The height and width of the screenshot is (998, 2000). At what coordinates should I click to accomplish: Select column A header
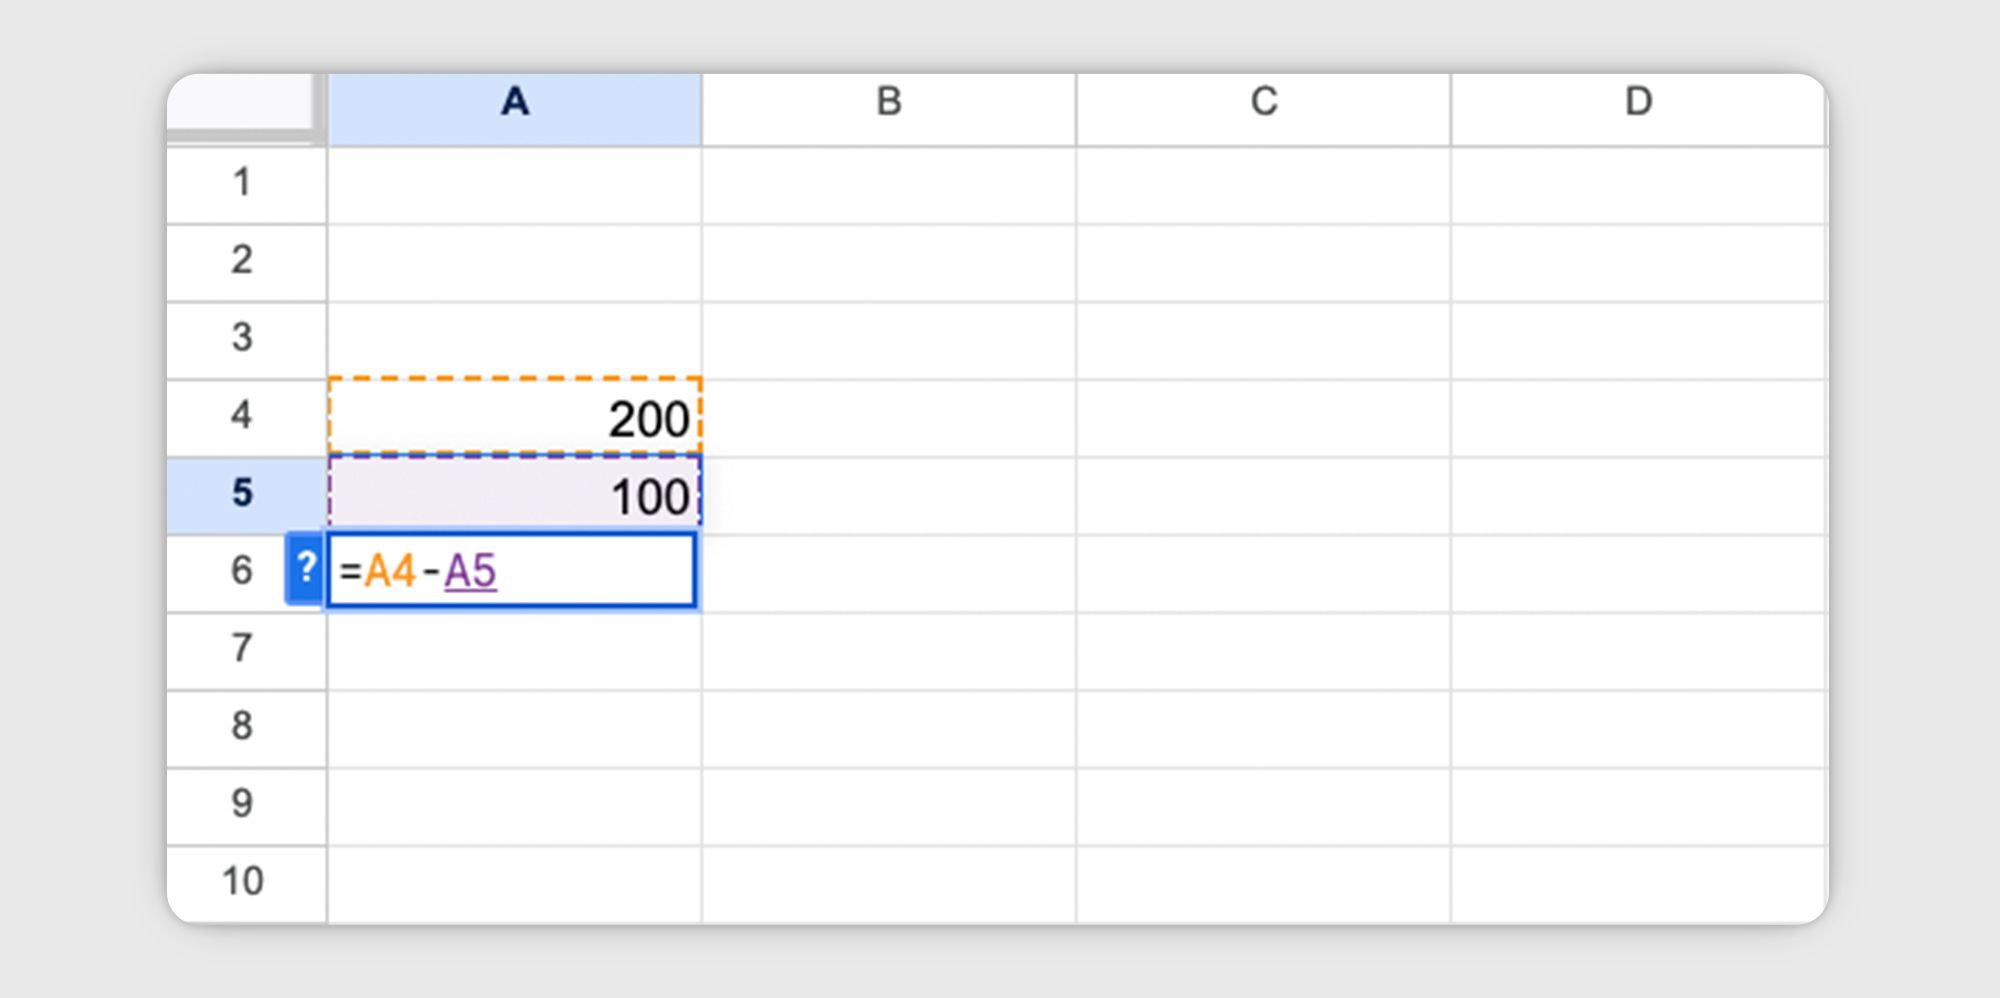[x=514, y=103]
